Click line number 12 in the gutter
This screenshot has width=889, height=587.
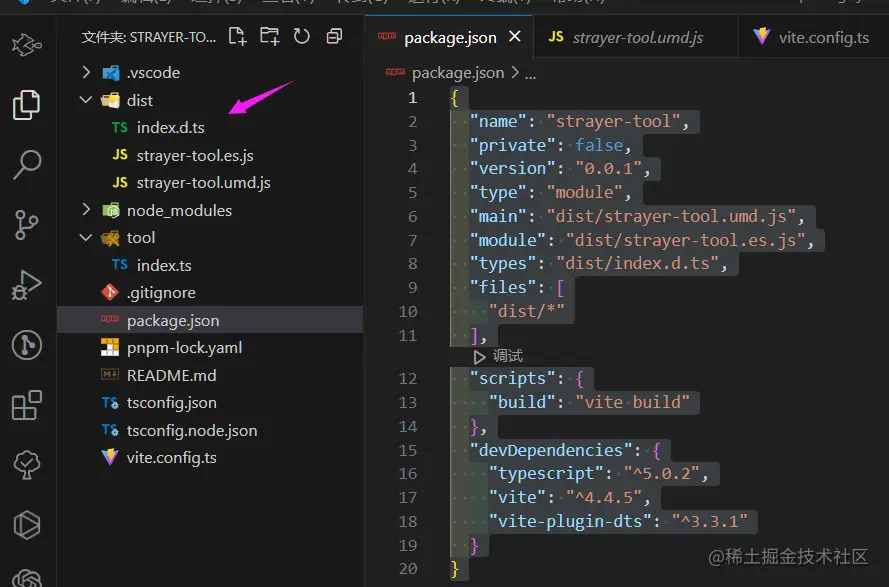(x=408, y=378)
